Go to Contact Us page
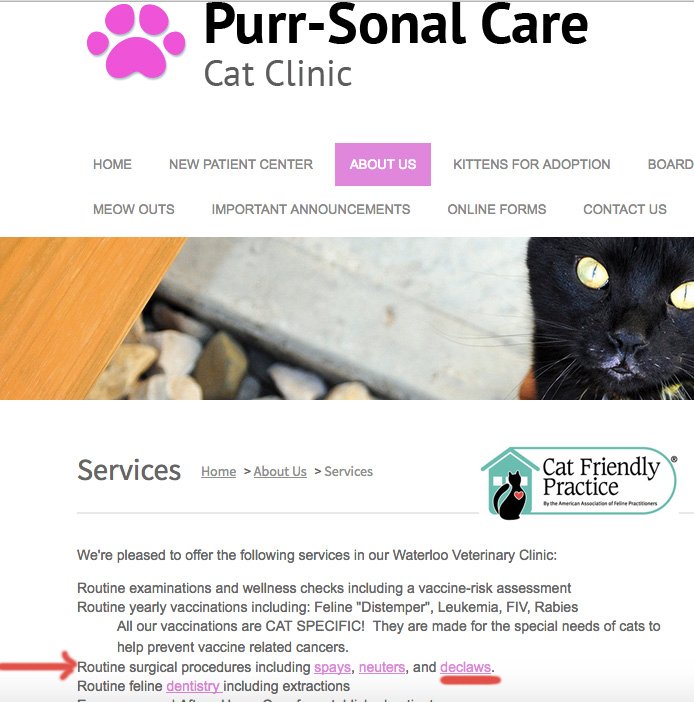 pyautogui.click(x=625, y=209)
